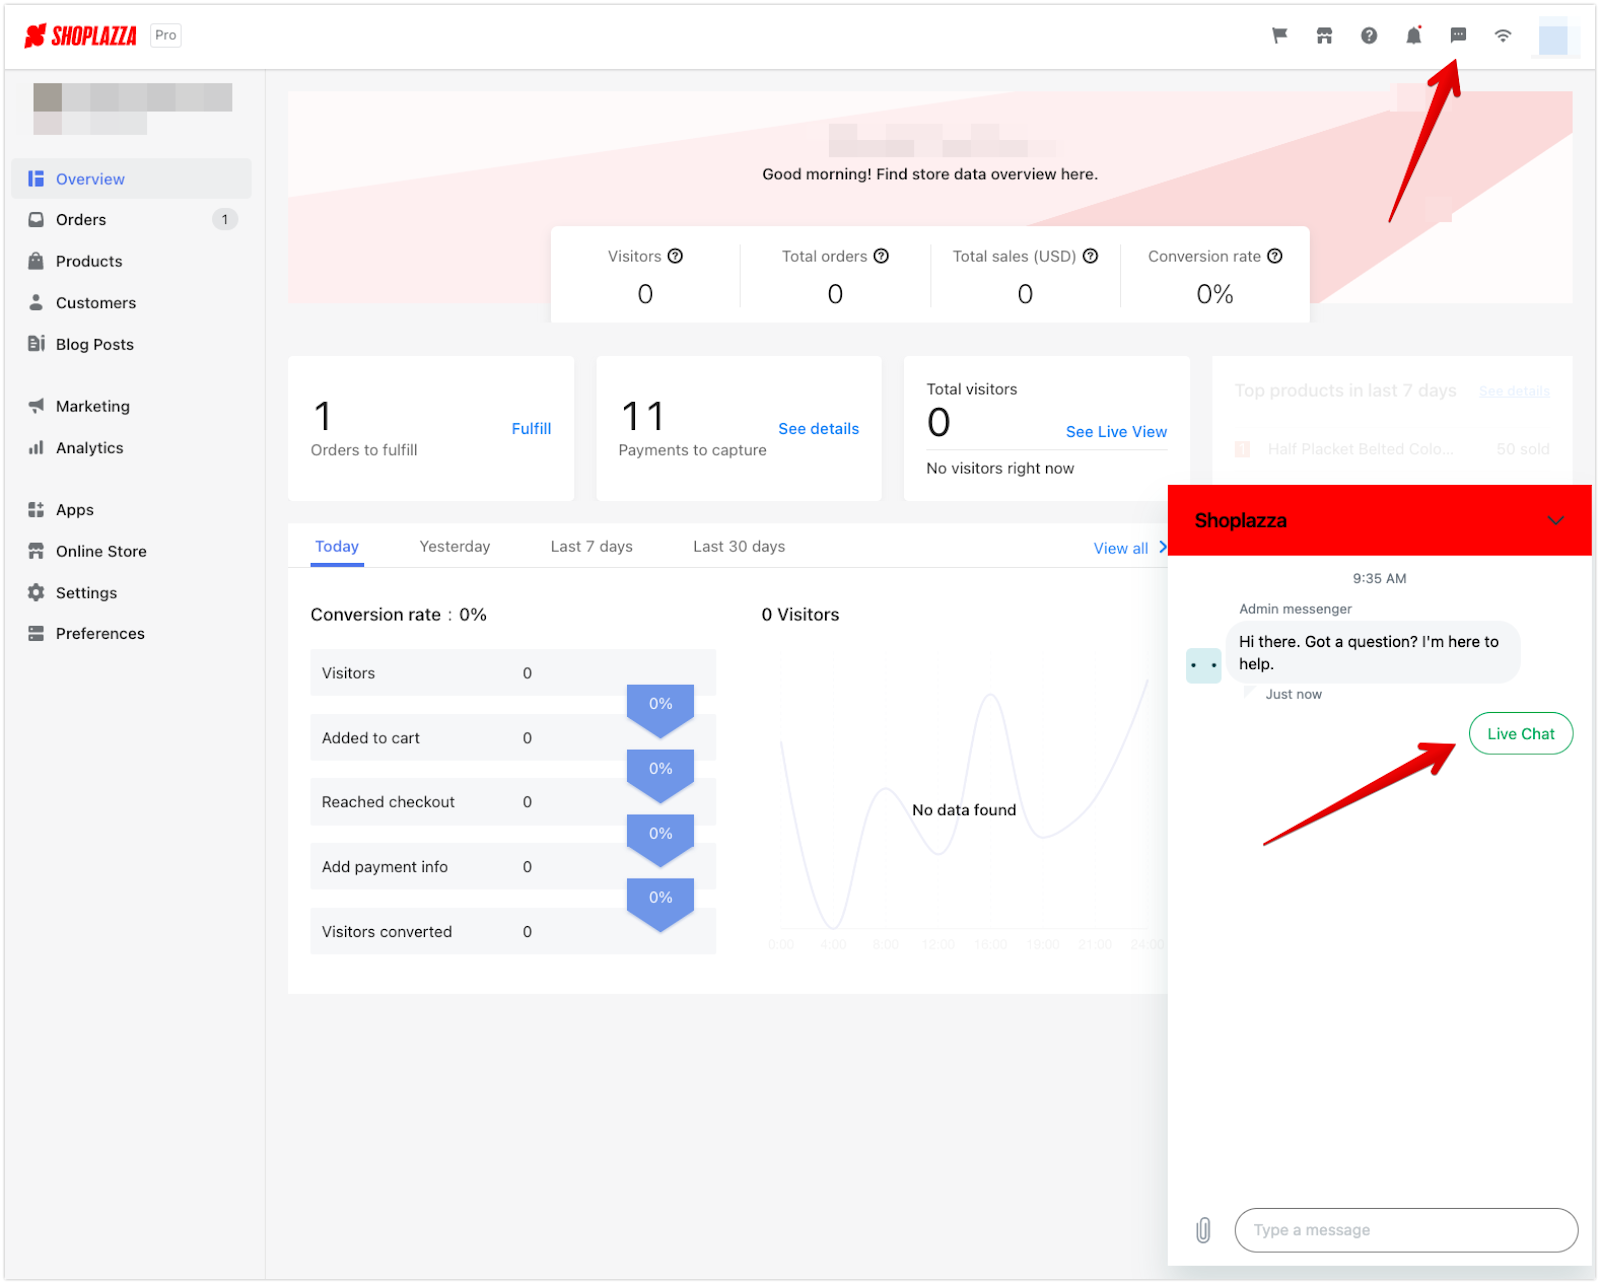Open Analytics in the sidebar
Viewport: 1600px width, 1284px height.
coord(132,448)
